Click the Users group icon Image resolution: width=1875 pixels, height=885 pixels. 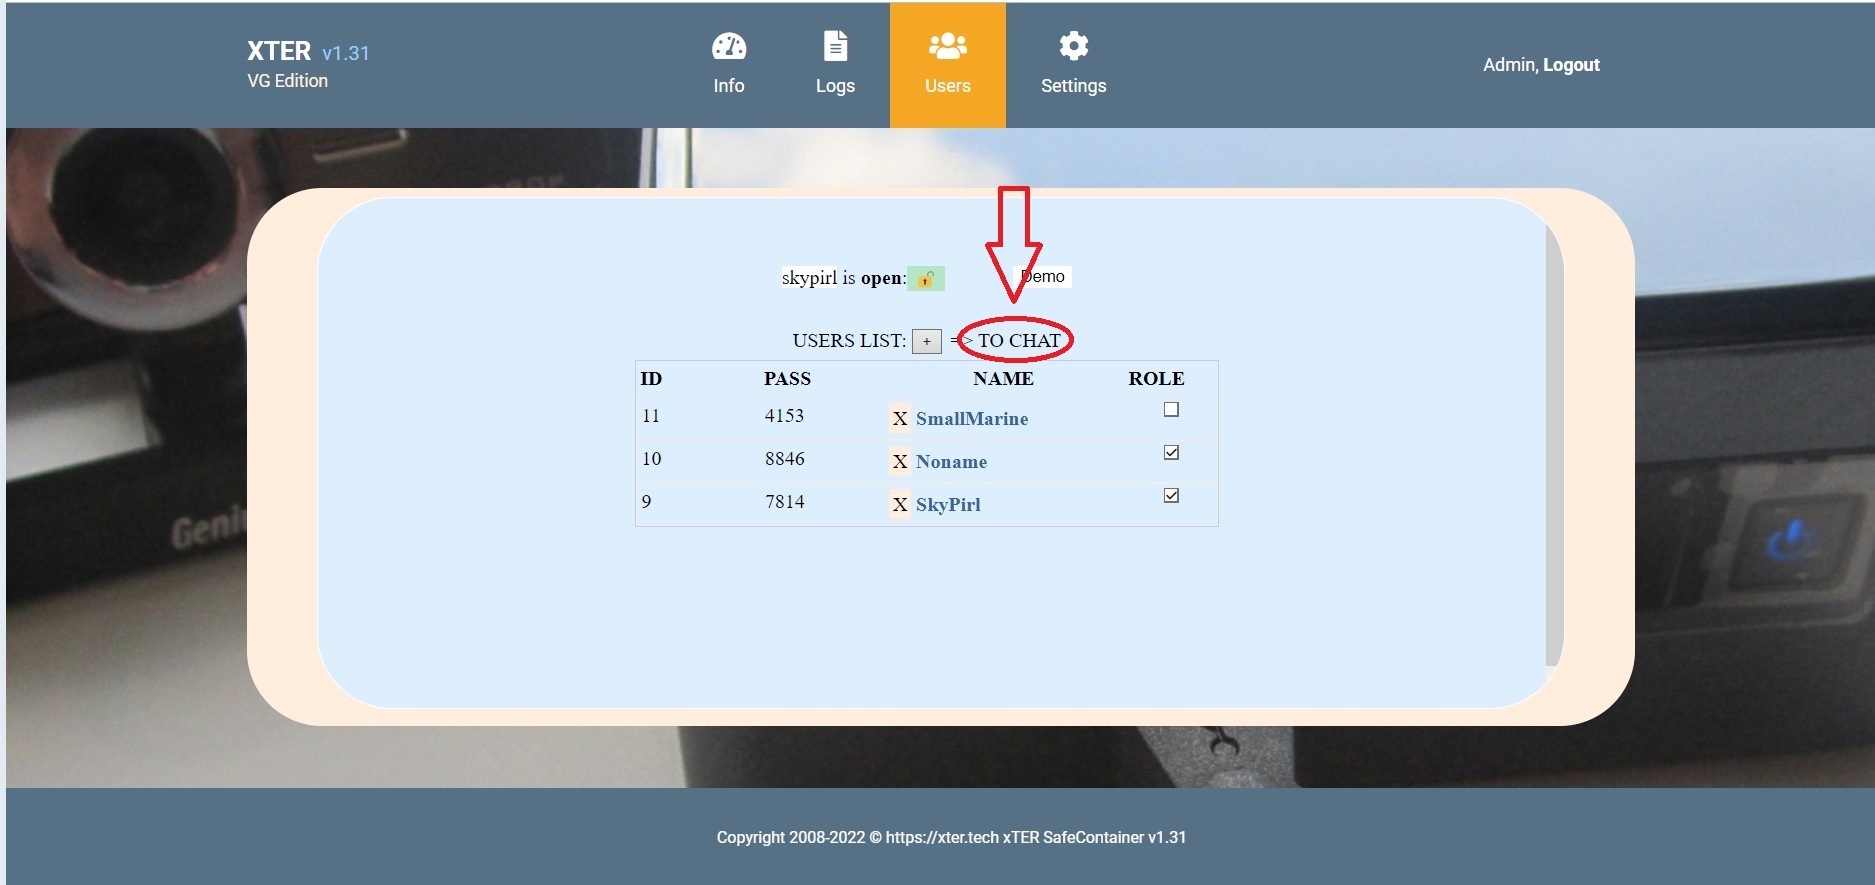click(947, 47)
